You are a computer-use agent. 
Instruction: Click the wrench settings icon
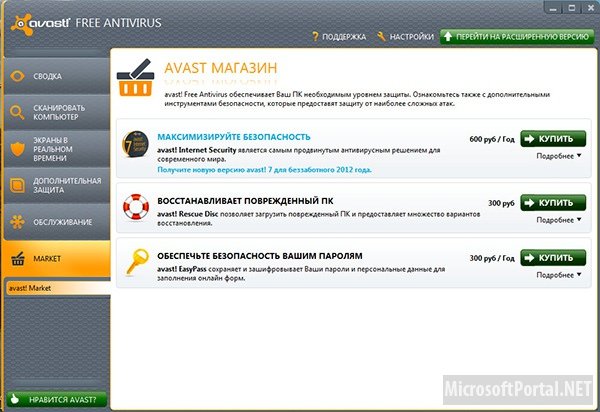381,37
